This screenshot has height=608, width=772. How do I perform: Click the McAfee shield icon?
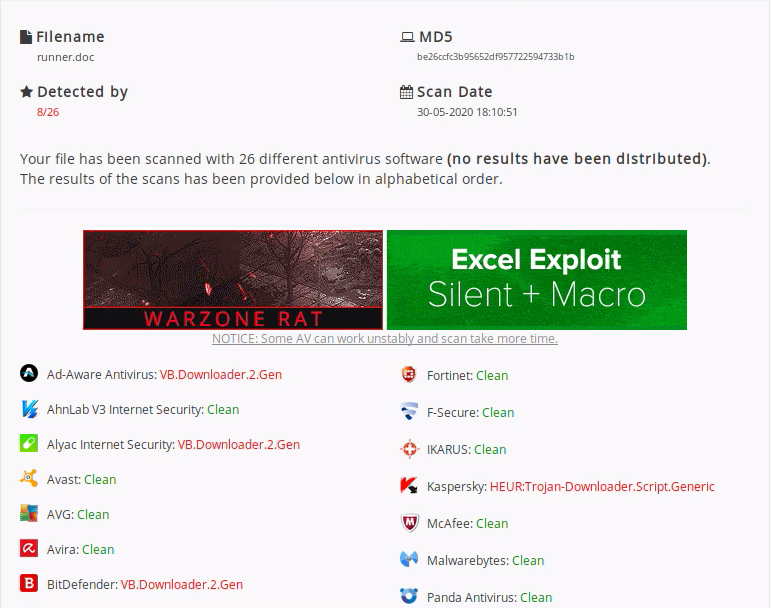[409, 523]
